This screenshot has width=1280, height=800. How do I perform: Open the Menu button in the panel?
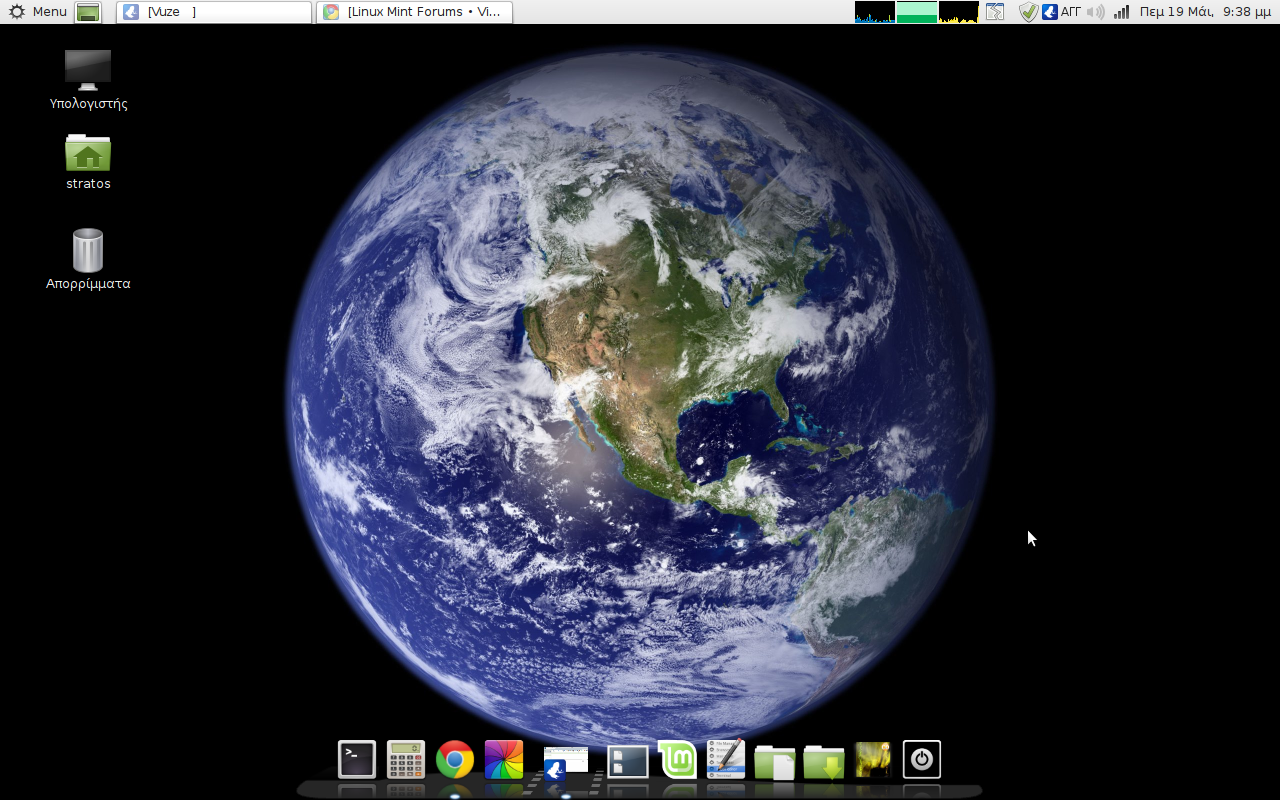click(38, 12)
